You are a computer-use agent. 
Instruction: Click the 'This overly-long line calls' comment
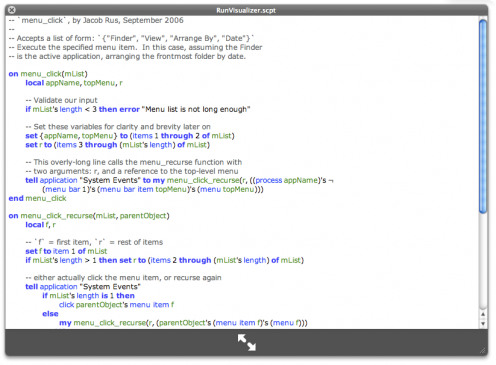coord(134,162)
